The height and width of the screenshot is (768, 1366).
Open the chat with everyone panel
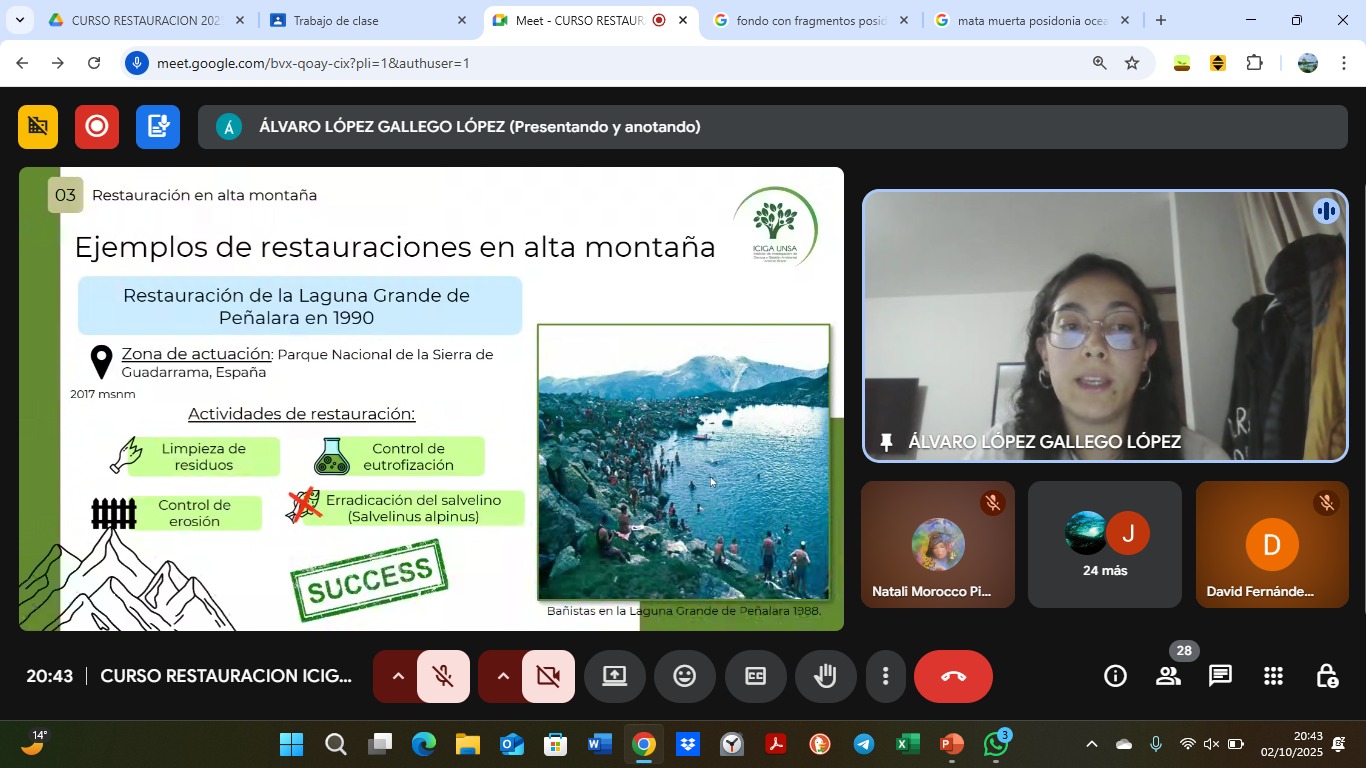coord(1220,677)
